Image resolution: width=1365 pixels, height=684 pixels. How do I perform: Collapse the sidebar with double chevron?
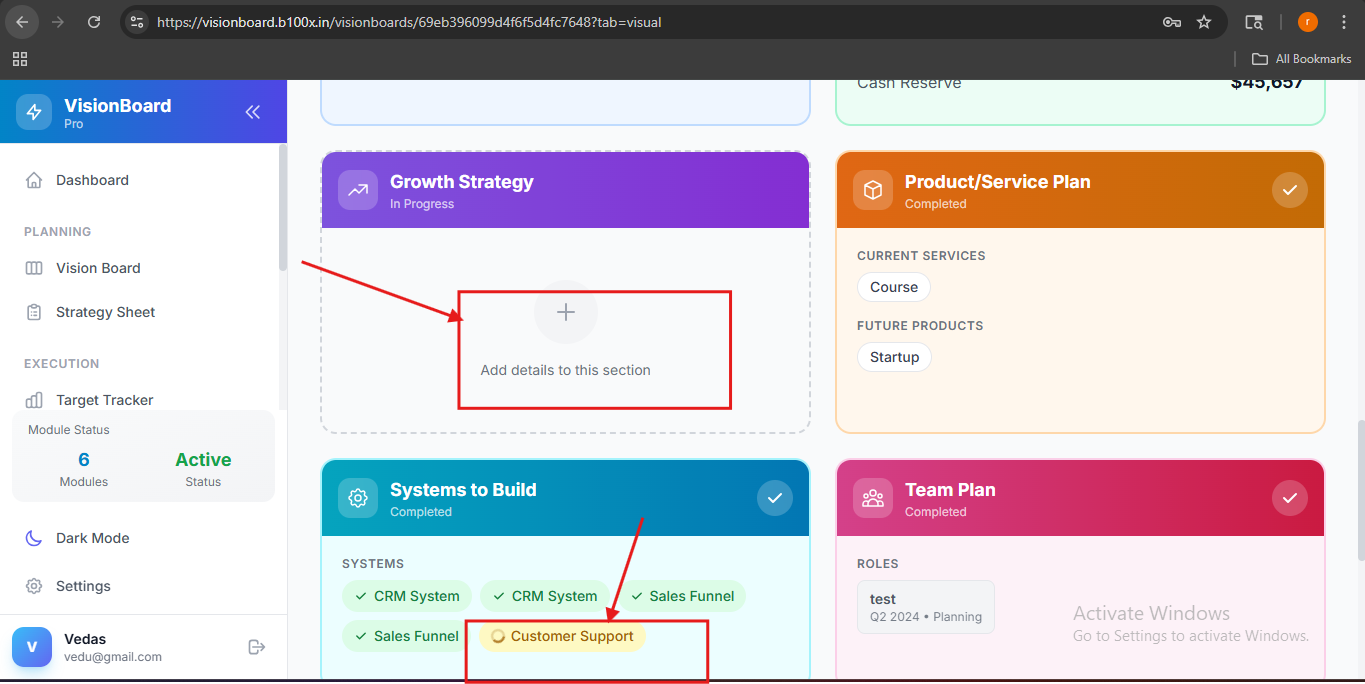click(x=253, y=112)
